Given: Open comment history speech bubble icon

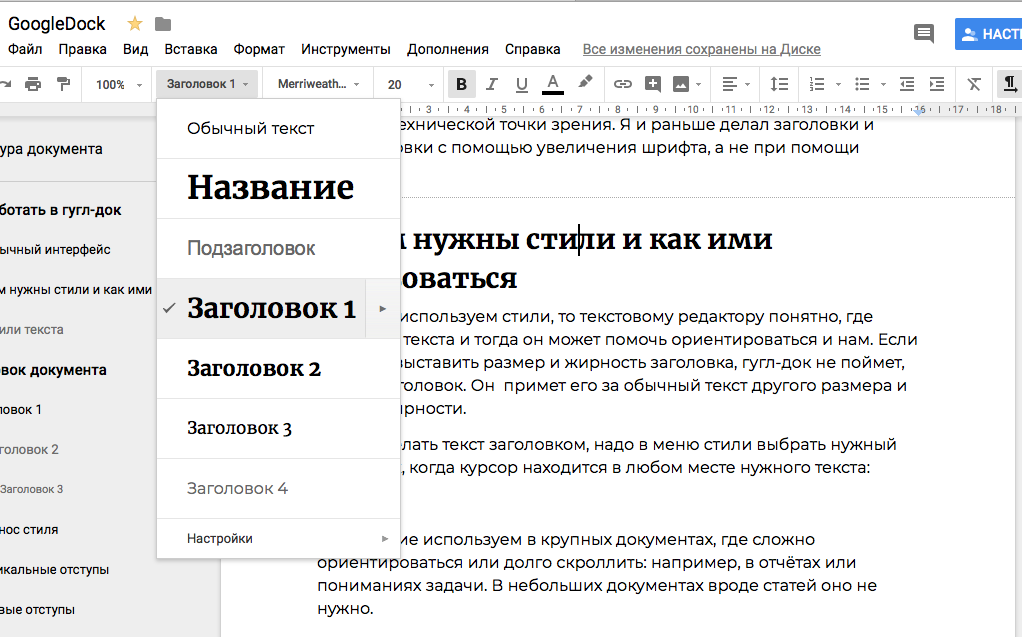Looking at the screenshot, I should tap(924, 34).
